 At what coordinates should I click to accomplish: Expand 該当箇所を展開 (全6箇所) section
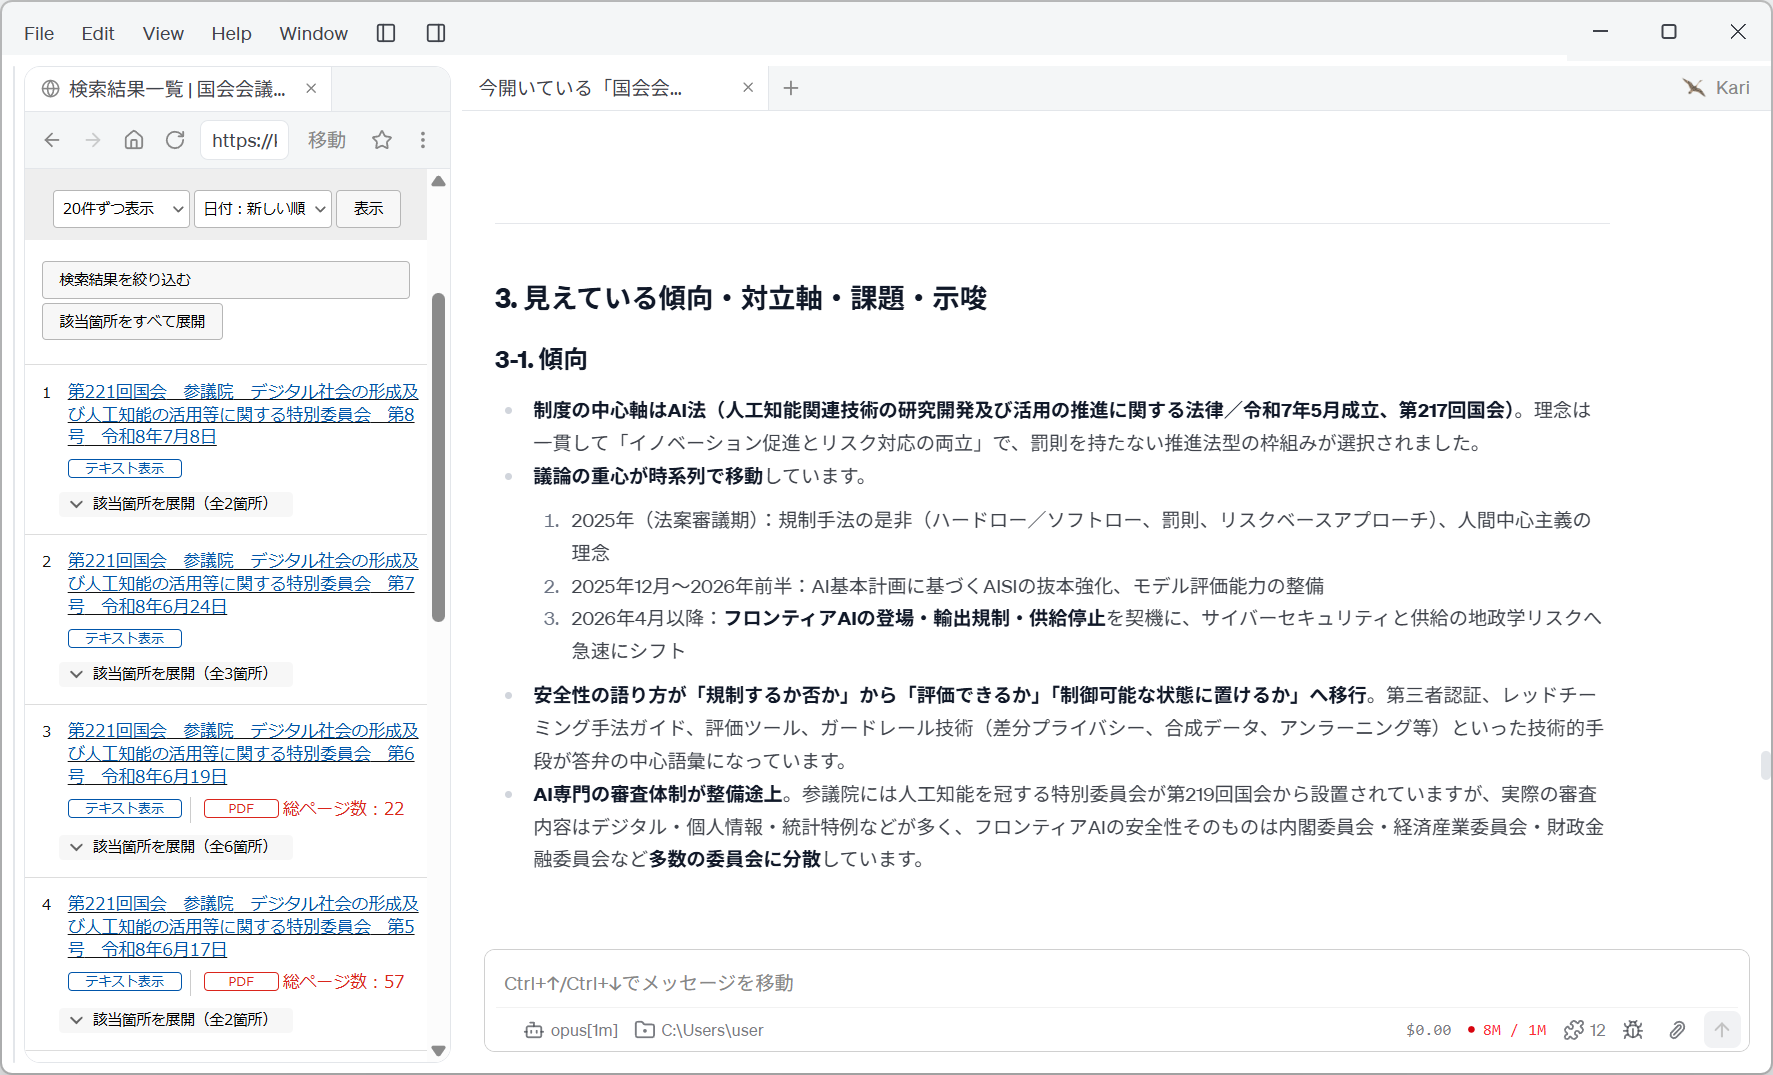176,847
